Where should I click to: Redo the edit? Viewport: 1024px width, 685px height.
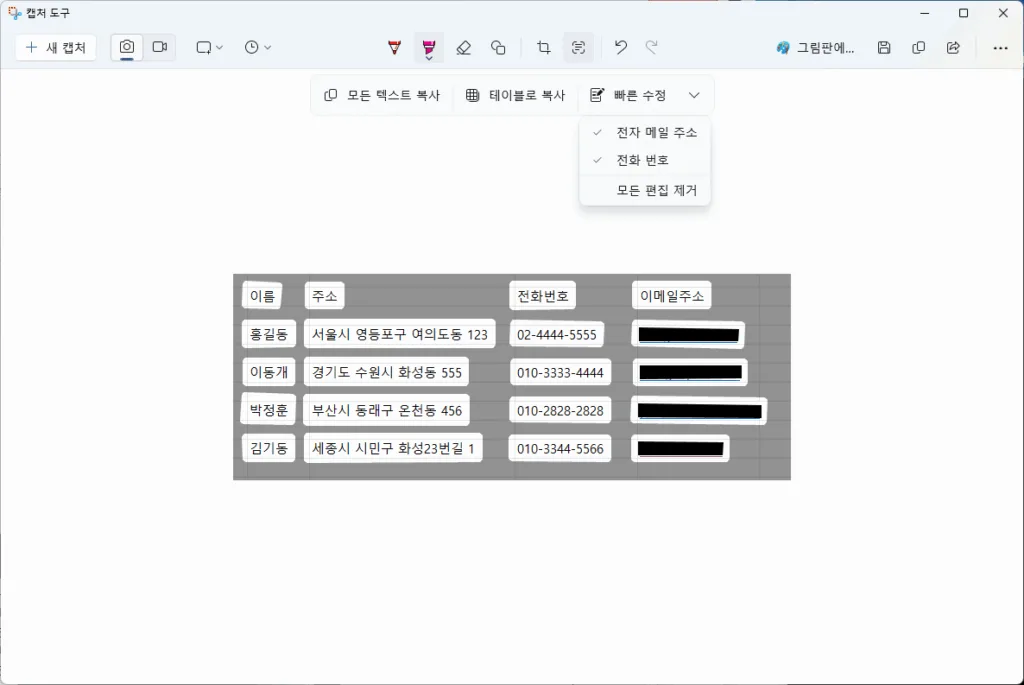point(652,47)
